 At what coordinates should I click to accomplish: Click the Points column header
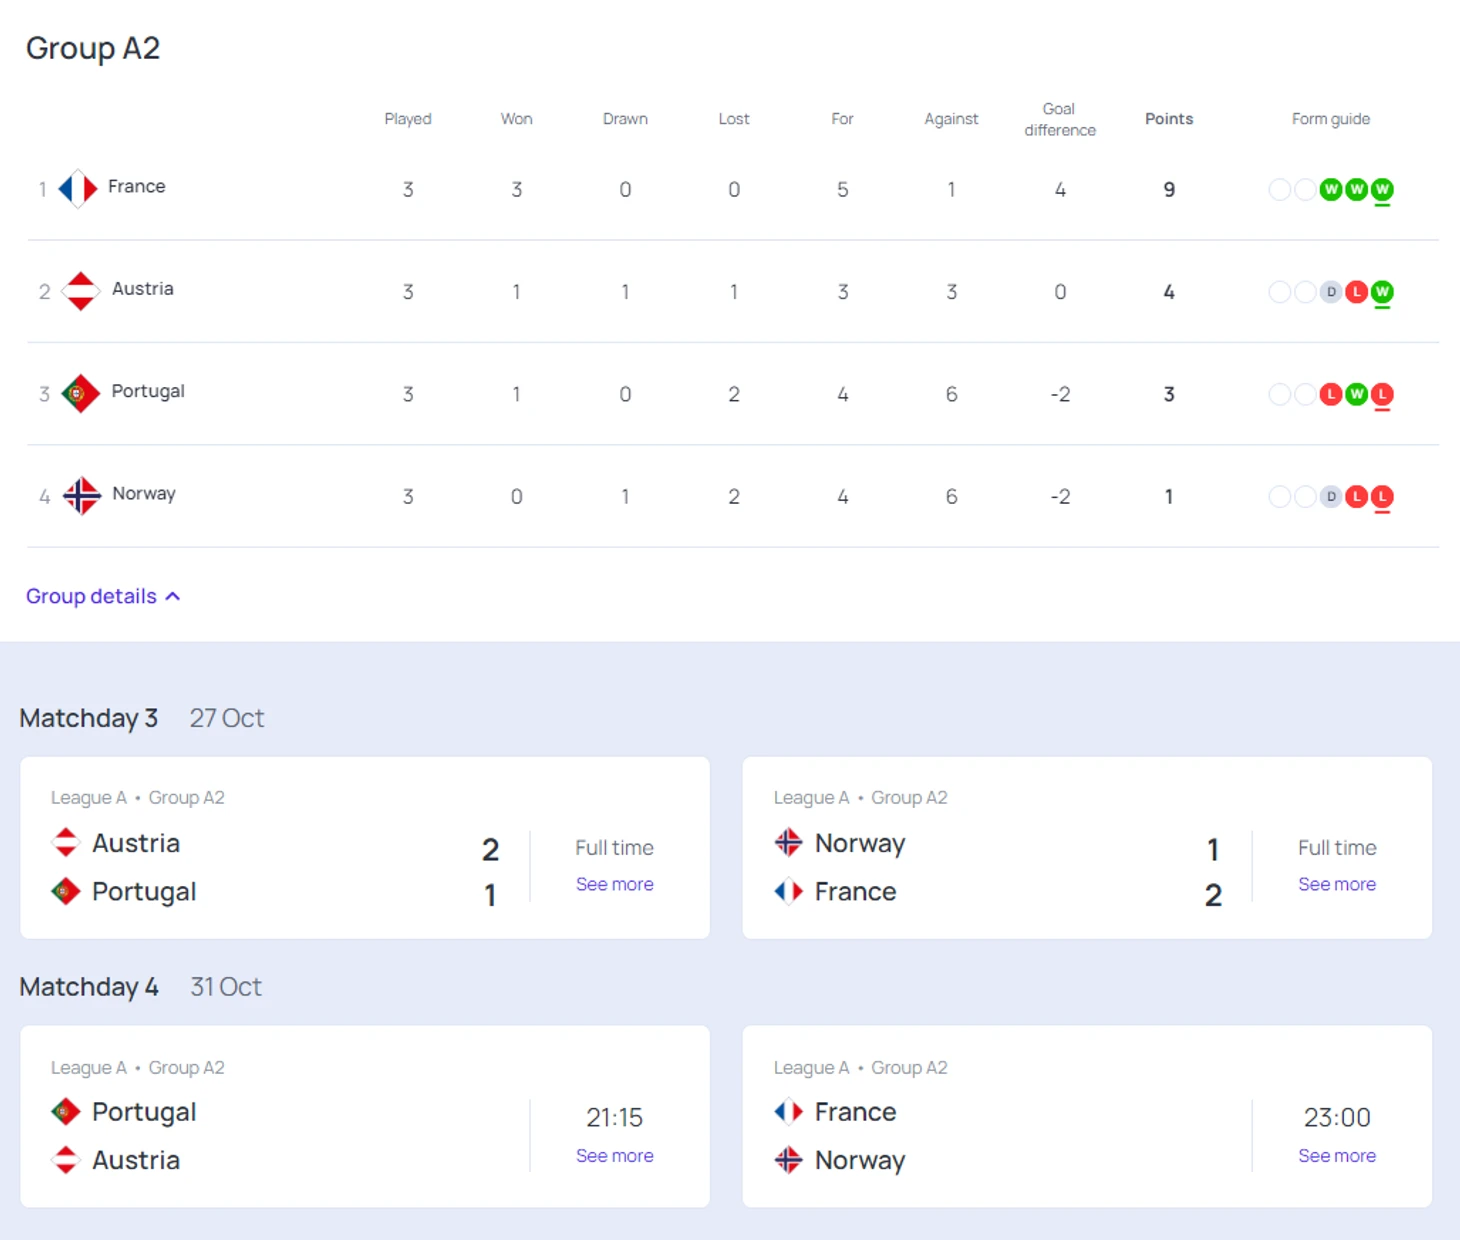click(x=1168, y=119)
